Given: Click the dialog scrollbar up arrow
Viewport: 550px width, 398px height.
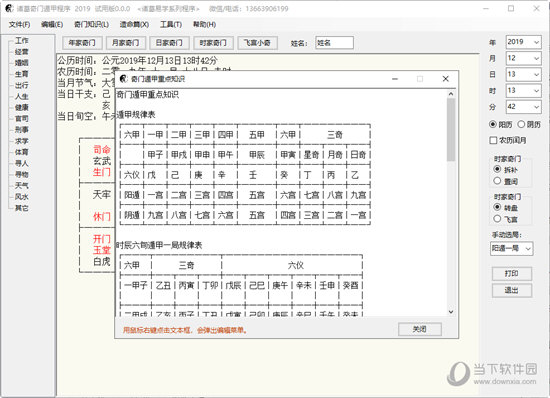Looking at the screenshot, I should click(451, 94).
